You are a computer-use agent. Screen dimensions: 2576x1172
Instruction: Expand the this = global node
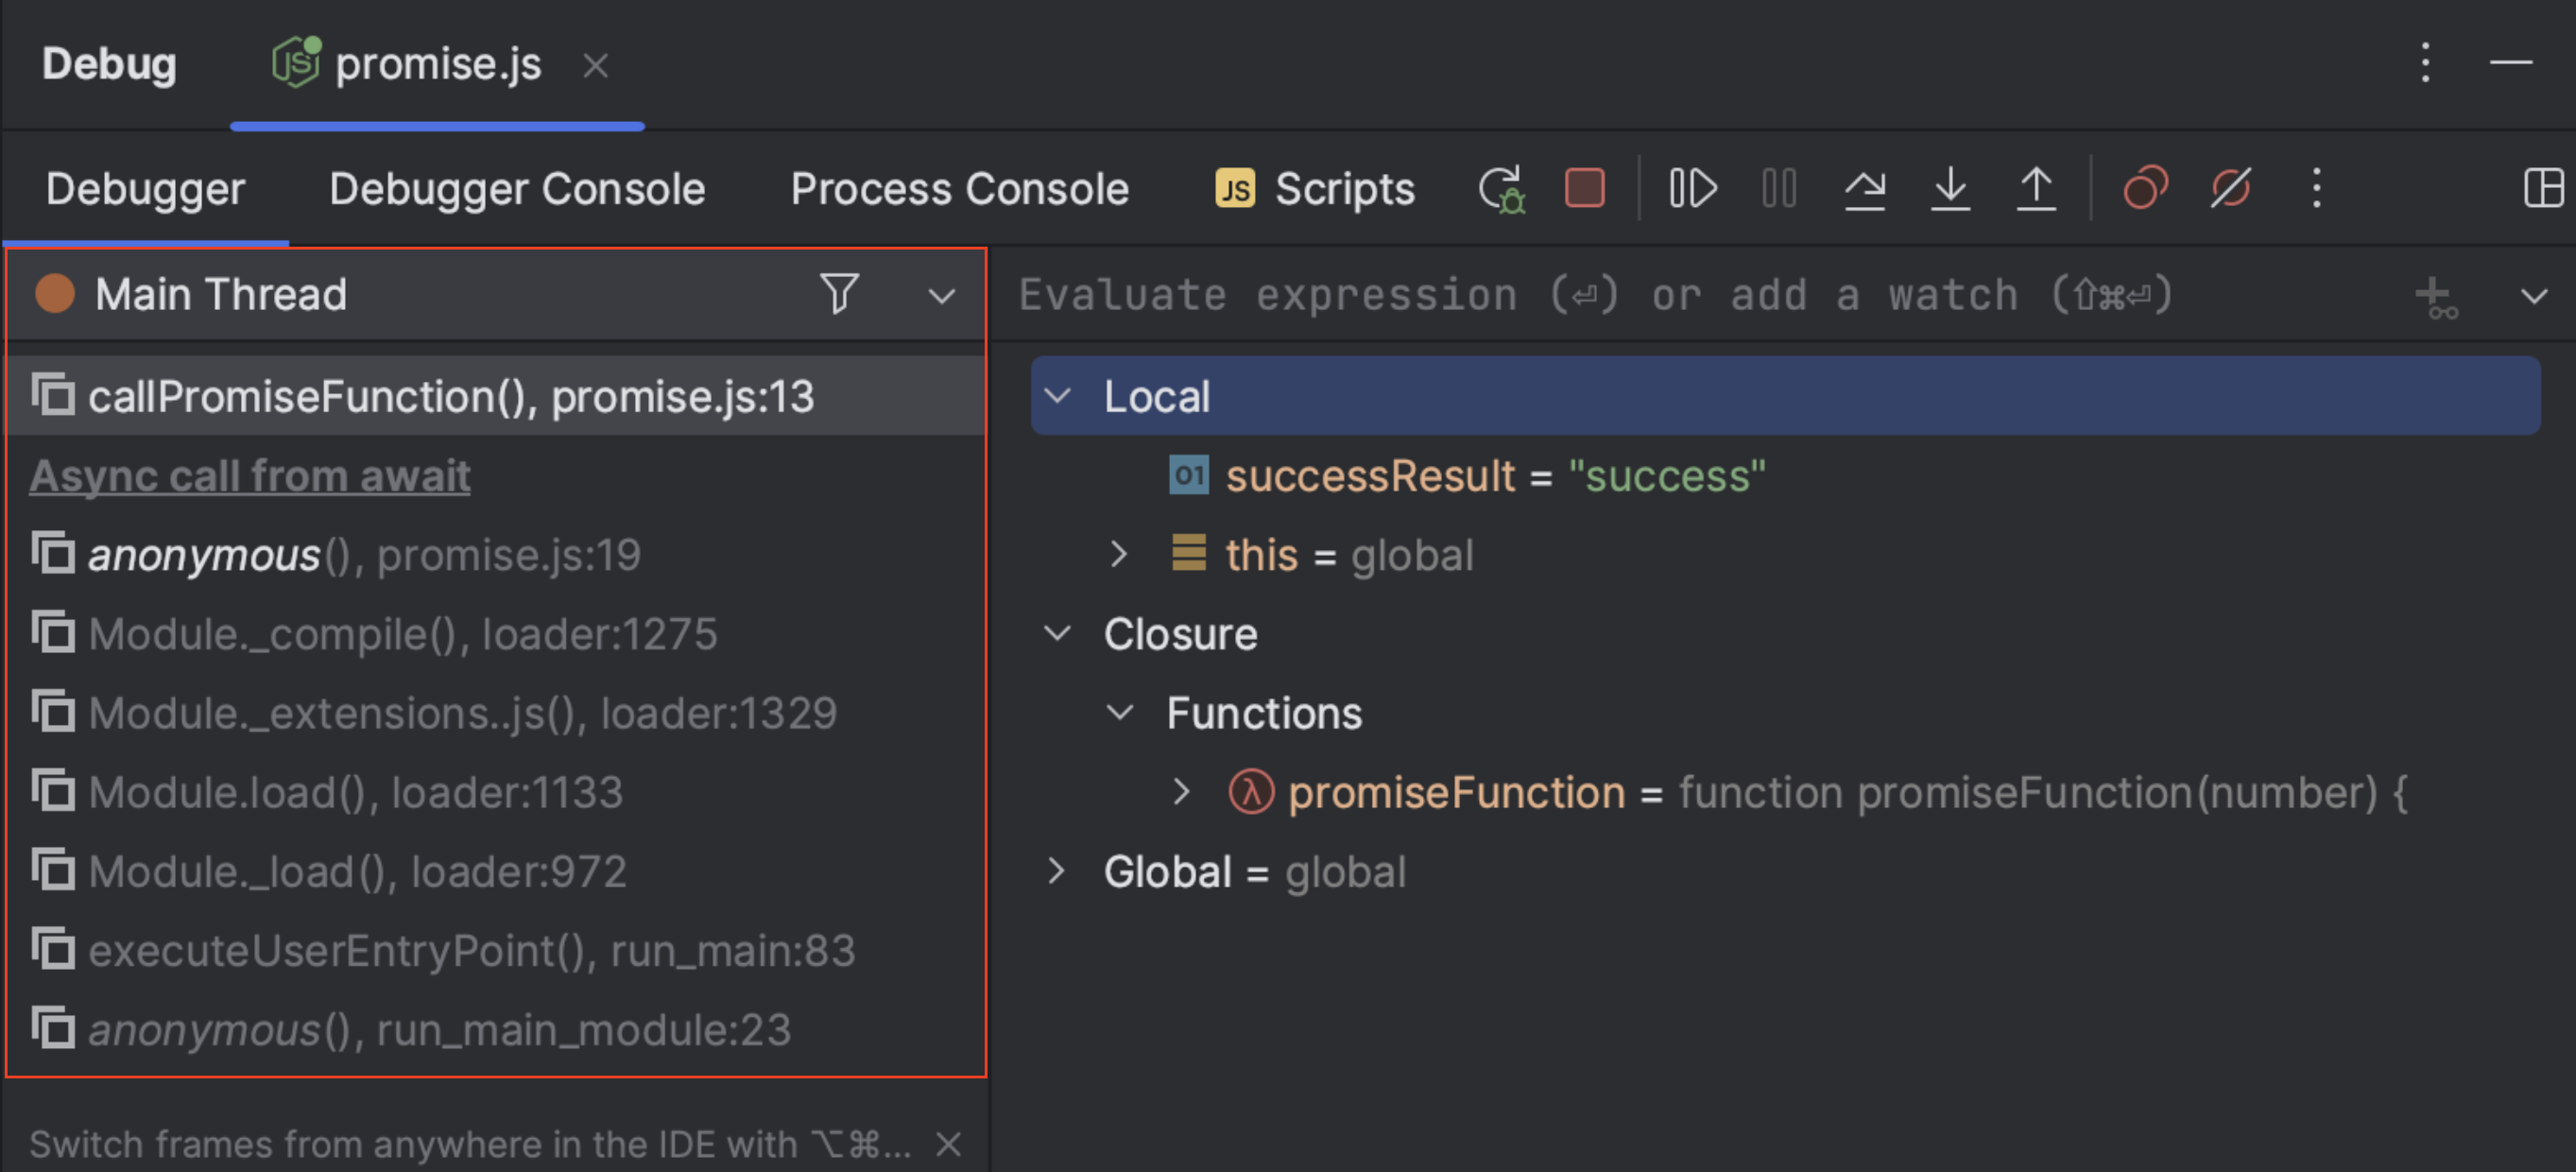click(1119, 554)
